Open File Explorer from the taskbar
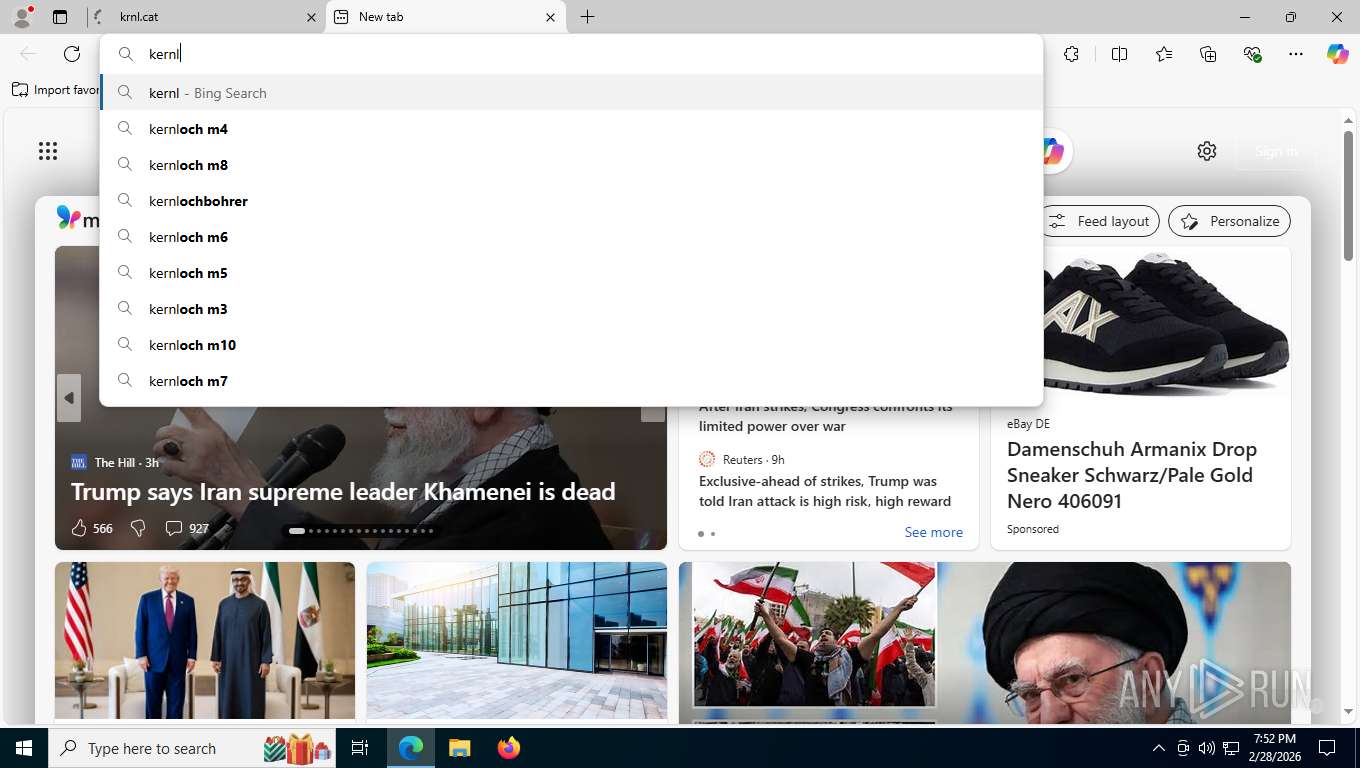Image resolution: width=1360 pixels, height=768 pixels. click(459, 748)
